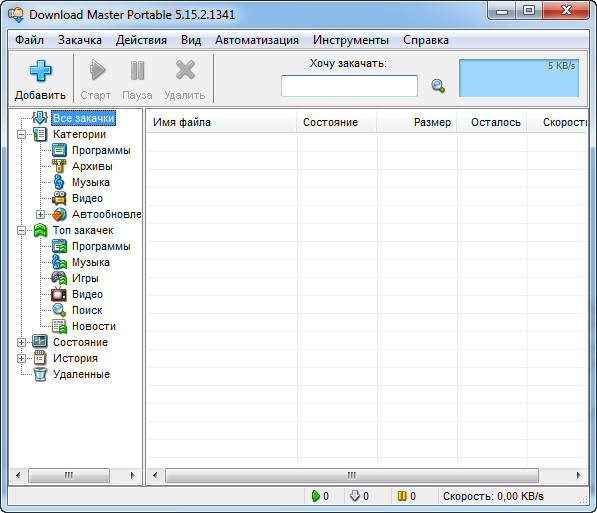Open the Файл menu
This screenshot has height=513, width=597.
point(29,40)
